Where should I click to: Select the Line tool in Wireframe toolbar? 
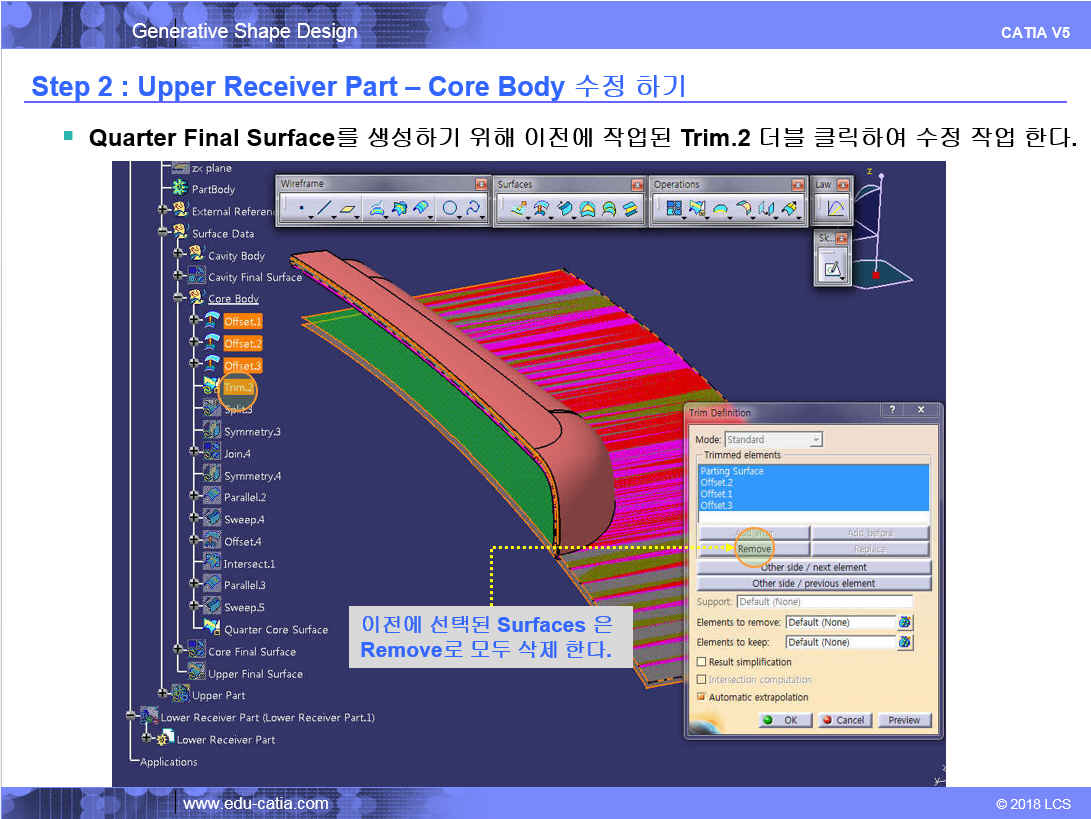pos(323,210)
